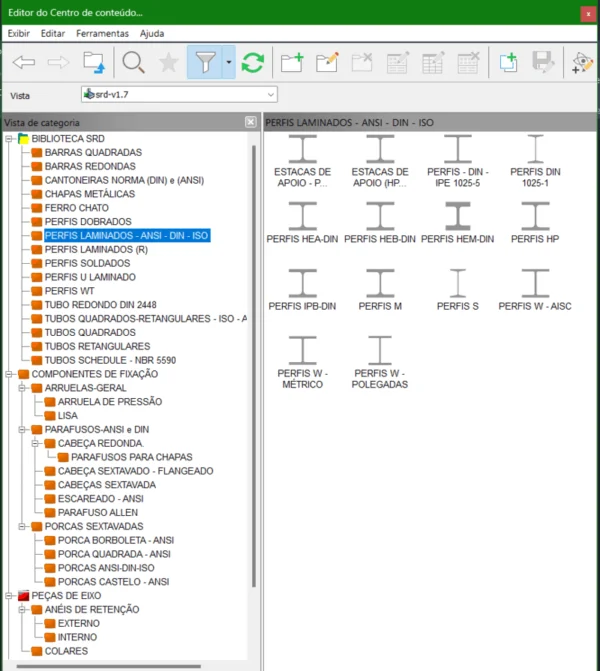Image resolution: width=600 pixels, height=671 pixels.
Task: Create a new category folder
Action: (292, 63)
